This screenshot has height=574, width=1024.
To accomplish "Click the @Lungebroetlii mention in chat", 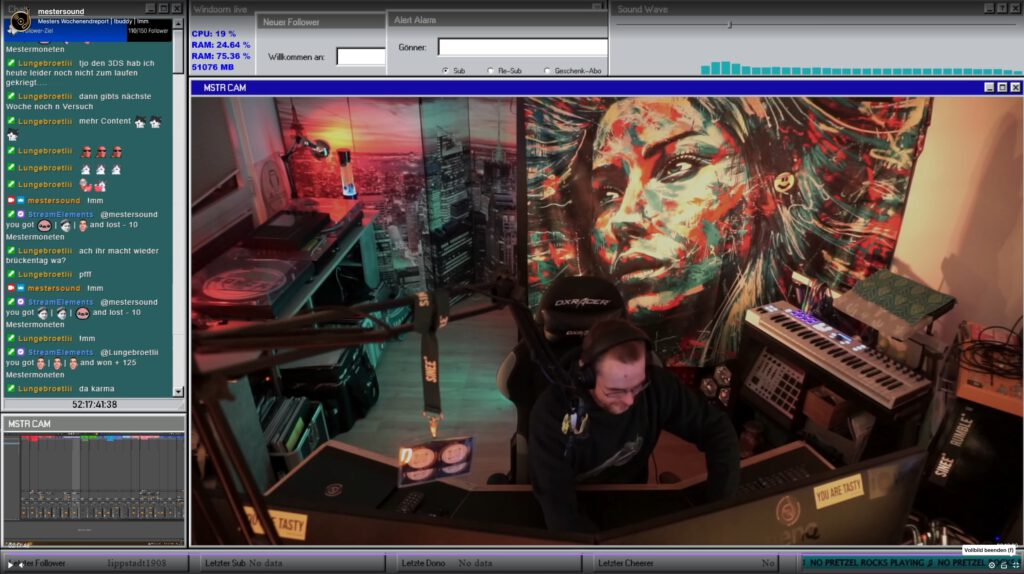I will [x=129, y=352].
